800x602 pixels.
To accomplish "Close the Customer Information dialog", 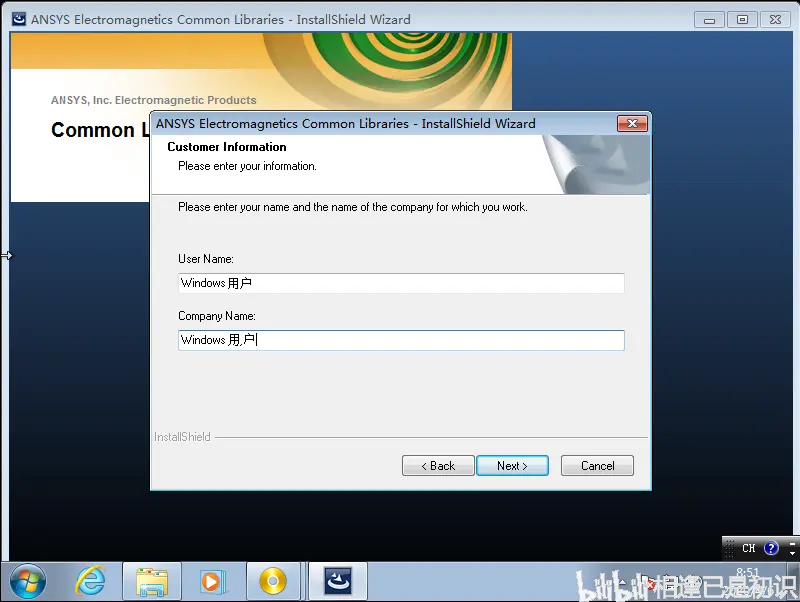I will coord(632,123).
